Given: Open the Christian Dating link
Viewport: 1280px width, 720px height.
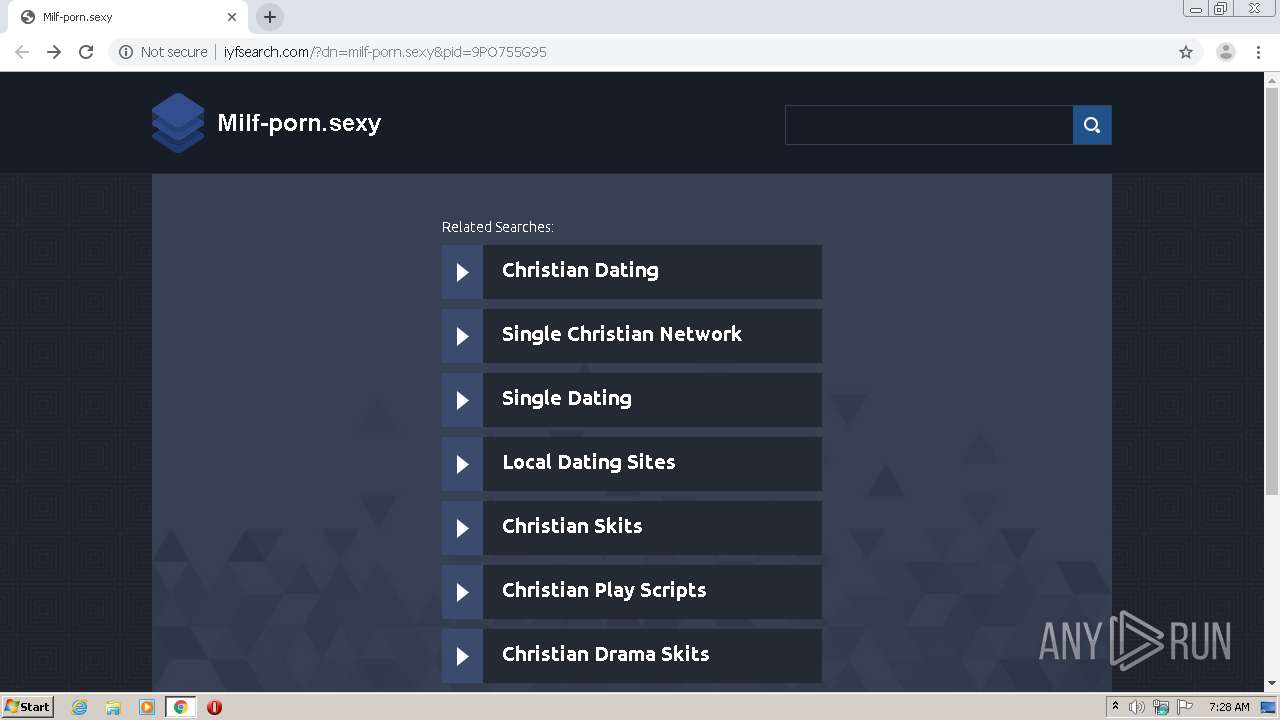Looking at the screenshot, I should [x=580, y=271].
